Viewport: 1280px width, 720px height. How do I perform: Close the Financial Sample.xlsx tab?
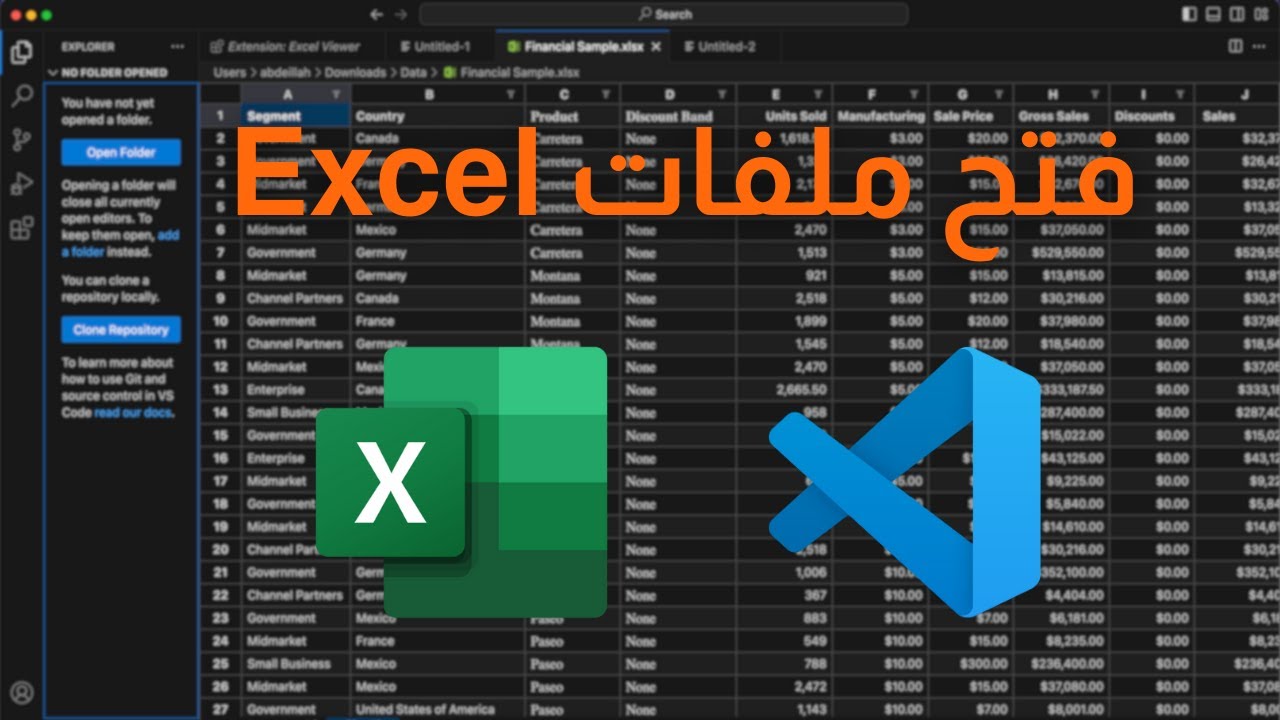(656, 46)
